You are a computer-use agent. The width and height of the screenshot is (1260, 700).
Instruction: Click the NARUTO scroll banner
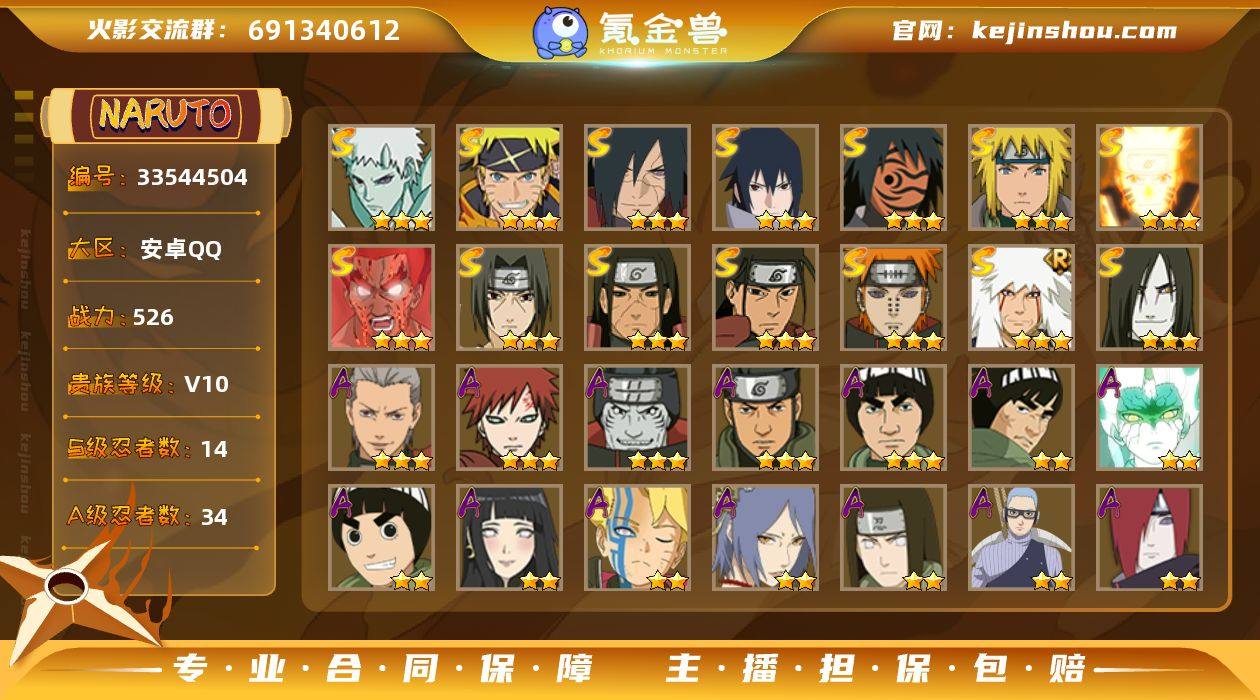pyautogui.click(x=165, y=114)
